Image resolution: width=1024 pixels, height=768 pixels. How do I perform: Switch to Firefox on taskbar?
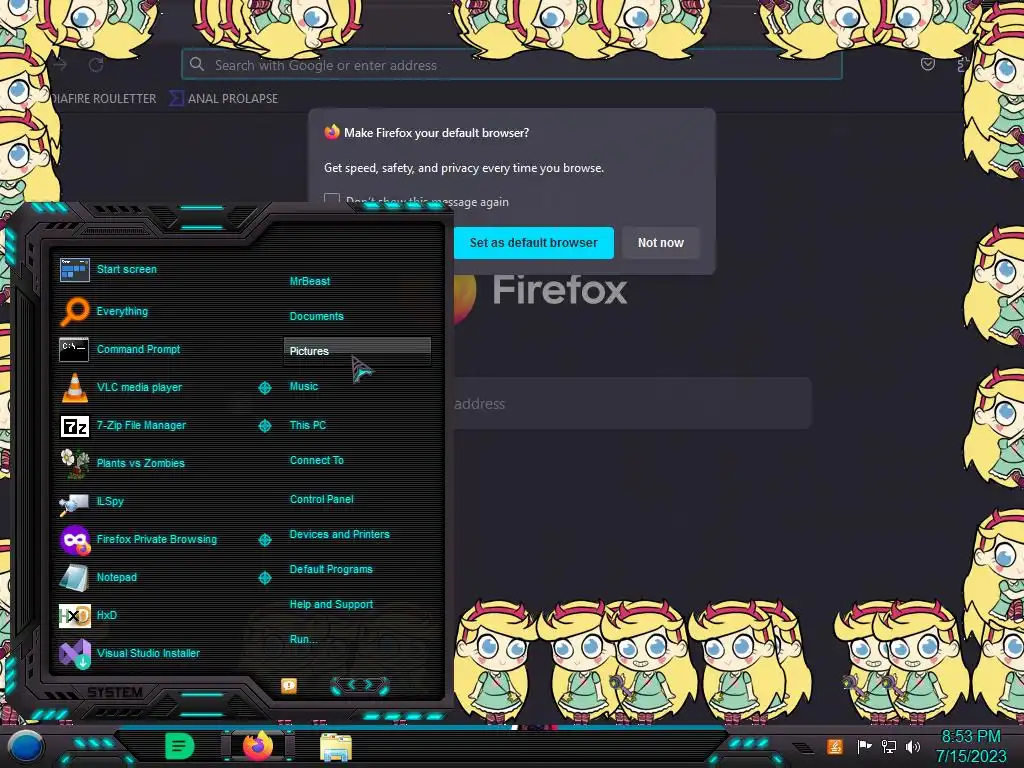(x=258, y=746)
